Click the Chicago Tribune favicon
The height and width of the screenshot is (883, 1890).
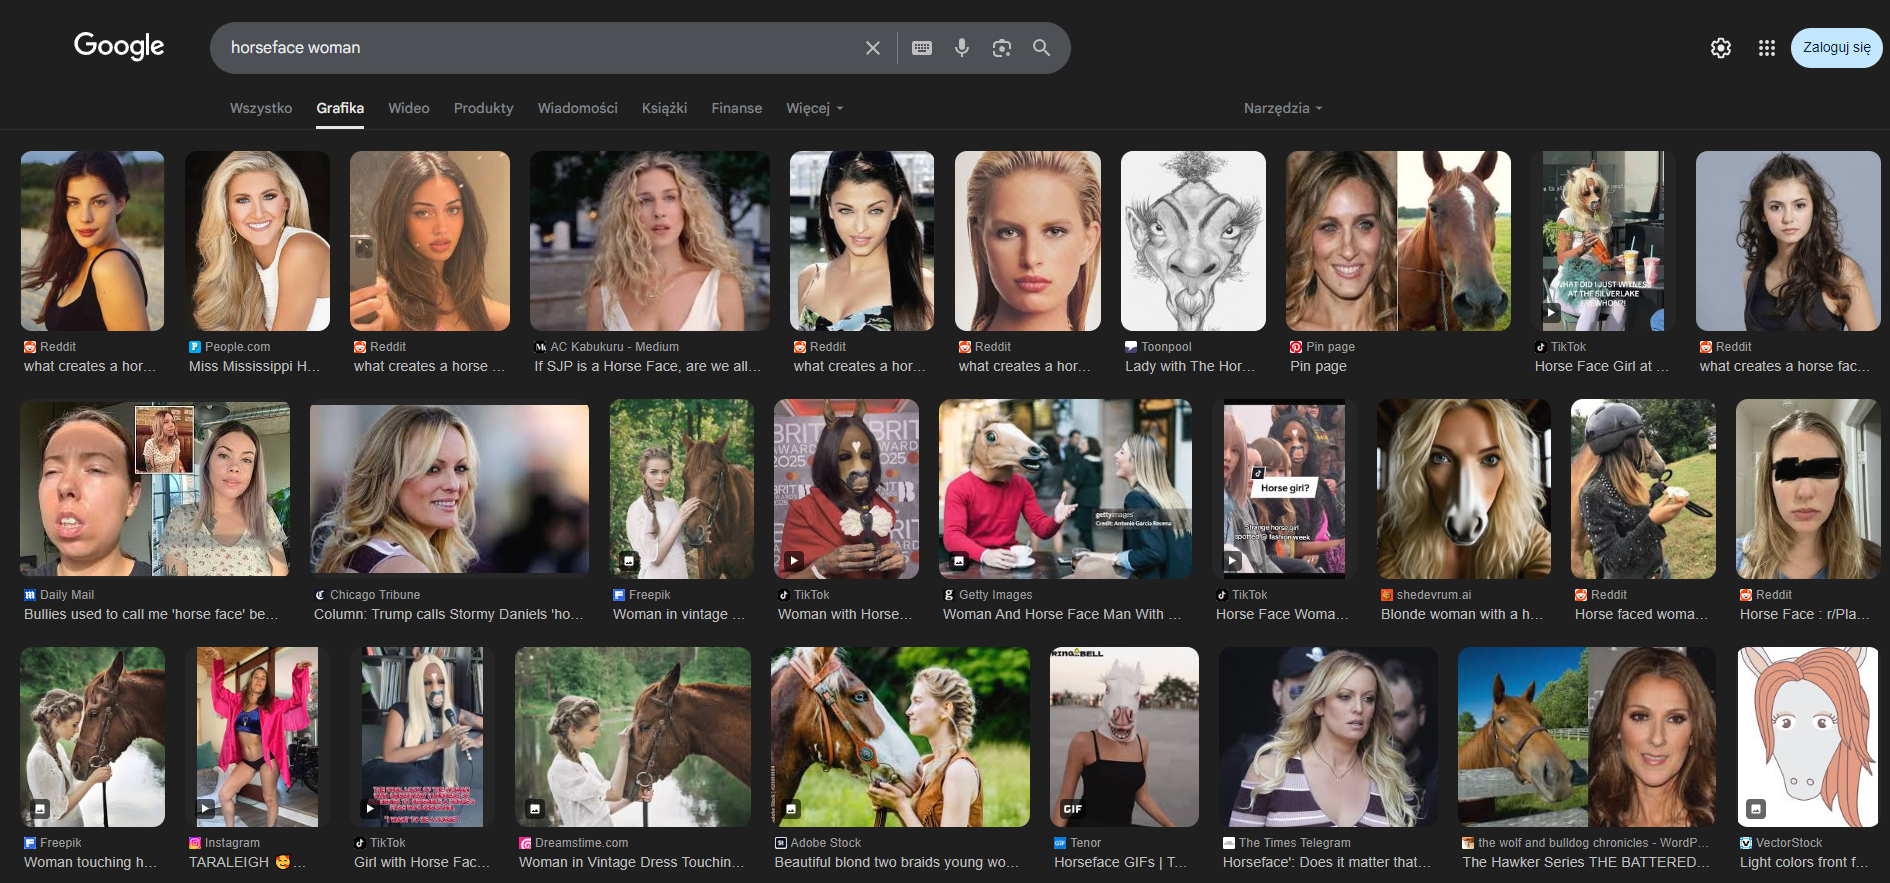click(320, 595)
